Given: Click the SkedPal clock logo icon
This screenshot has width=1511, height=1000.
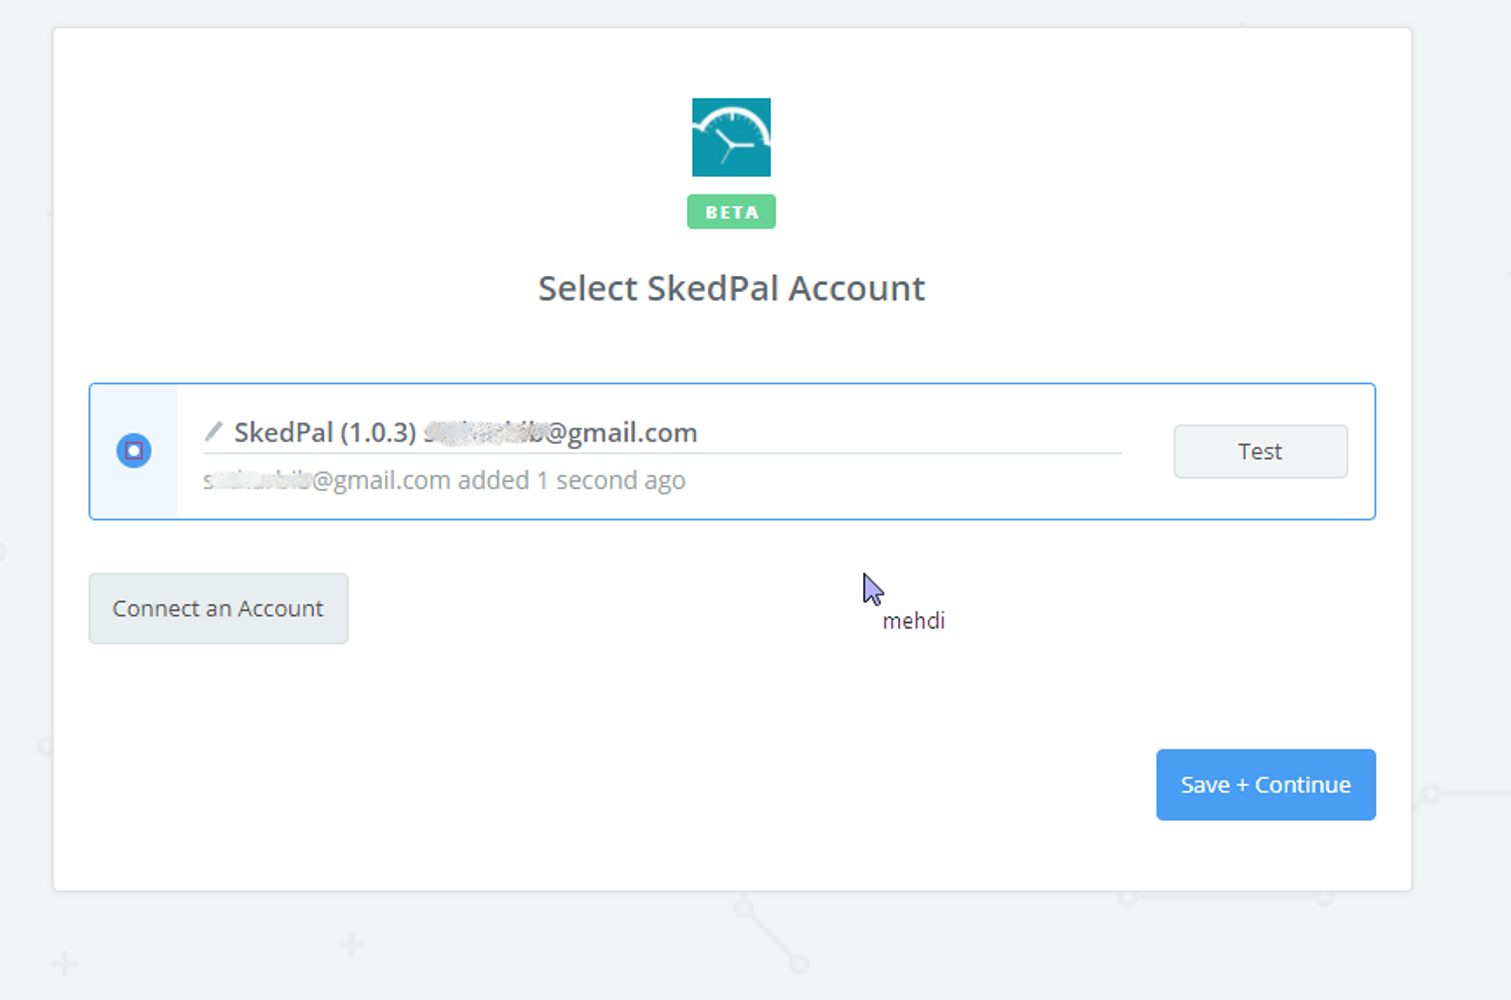Looking at the screenshot, I should click(x=731, y=137).
